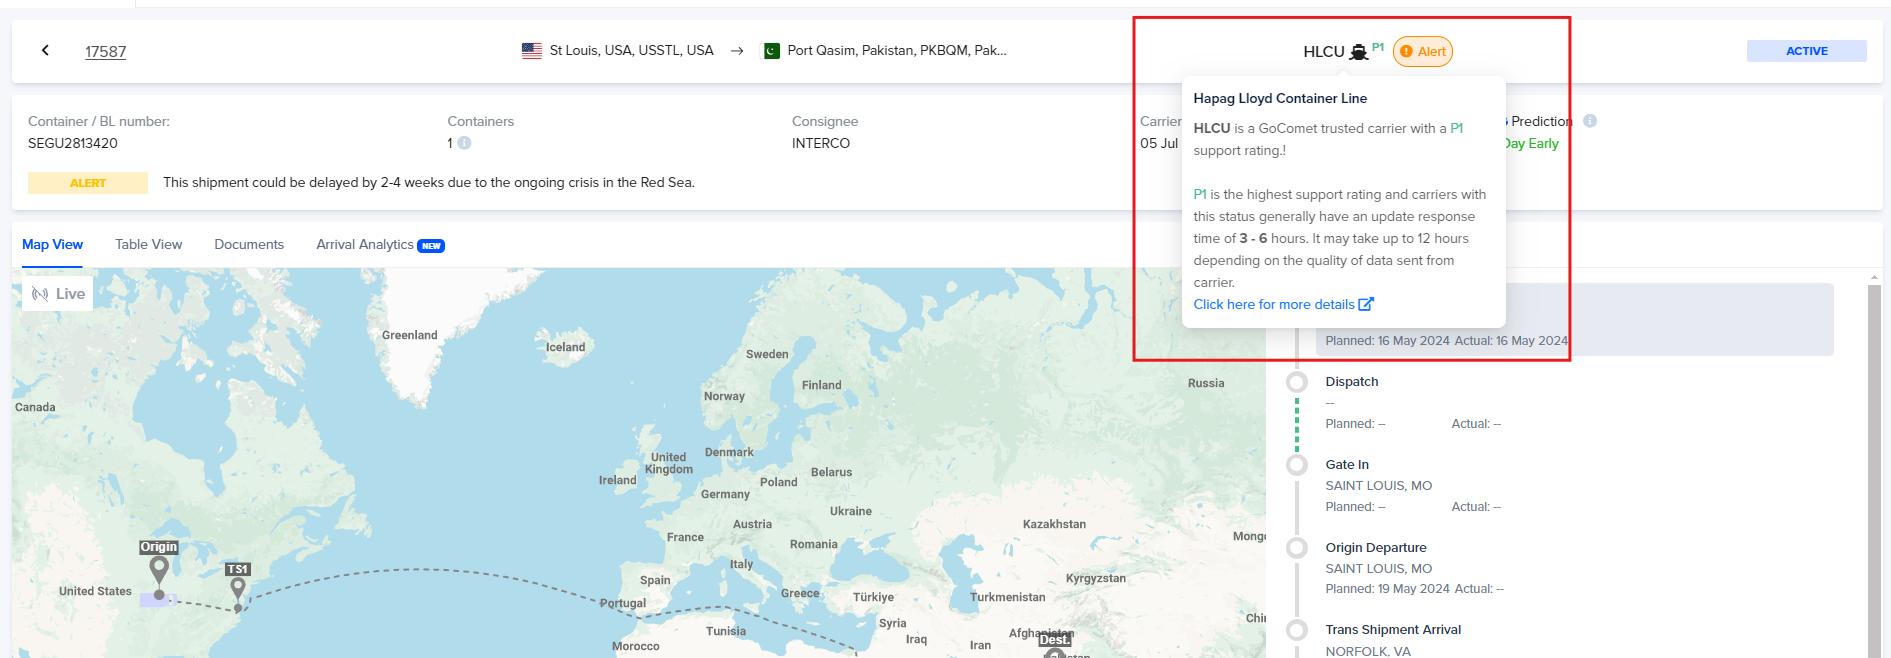Click the Trans Shipment Arrival milestone circle
The height and width of the screenshot is (658, 1891).
pyautogui.click(x=1297, y=630)
